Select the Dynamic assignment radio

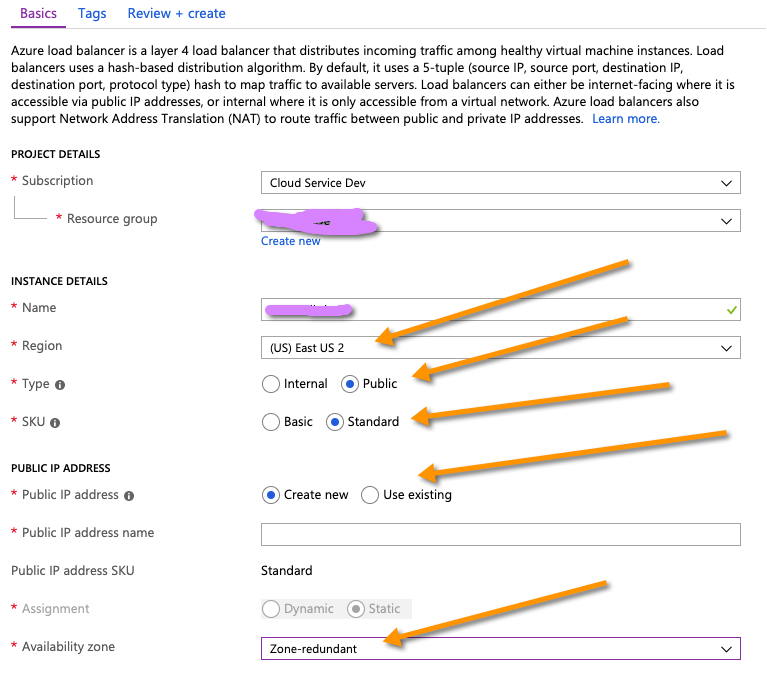click(271, 609)
